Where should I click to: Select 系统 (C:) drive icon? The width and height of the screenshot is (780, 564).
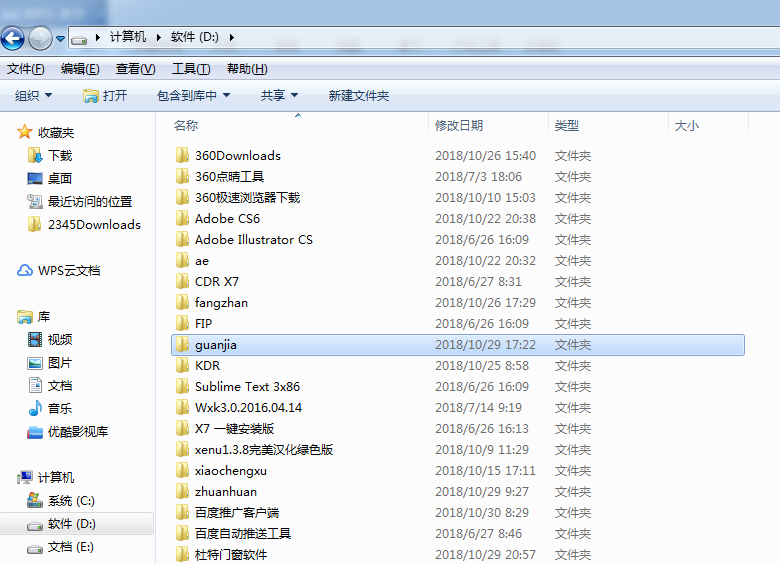click(x=35, y=500)
